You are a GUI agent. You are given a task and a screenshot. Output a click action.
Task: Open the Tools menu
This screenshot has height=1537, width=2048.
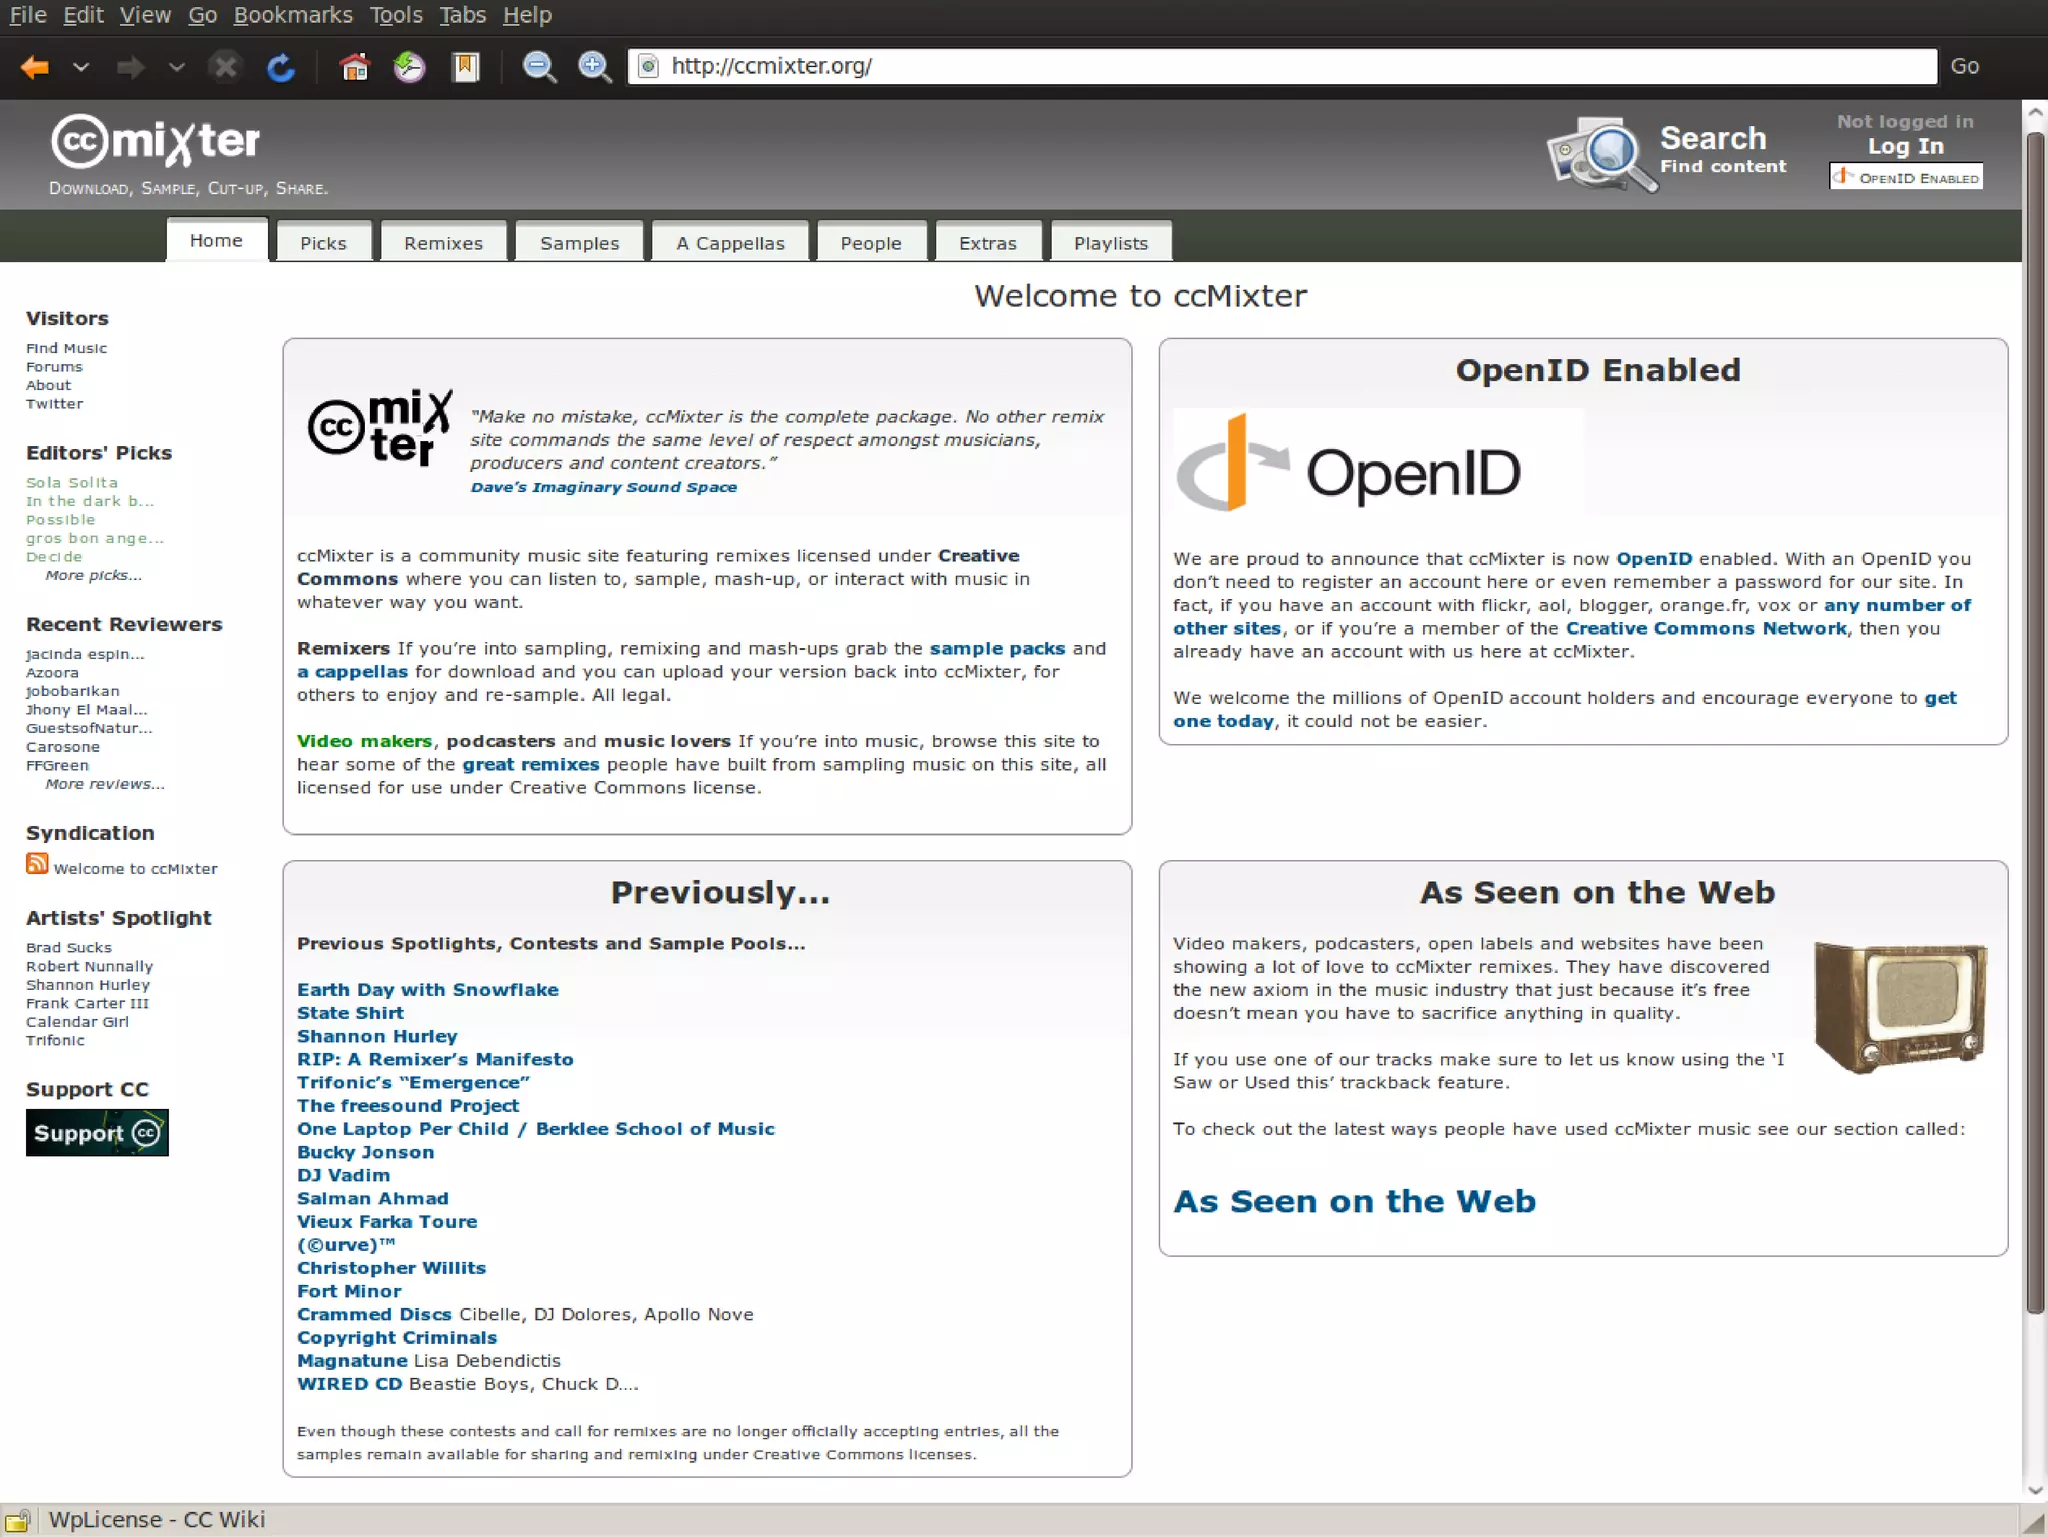point(396,15)
